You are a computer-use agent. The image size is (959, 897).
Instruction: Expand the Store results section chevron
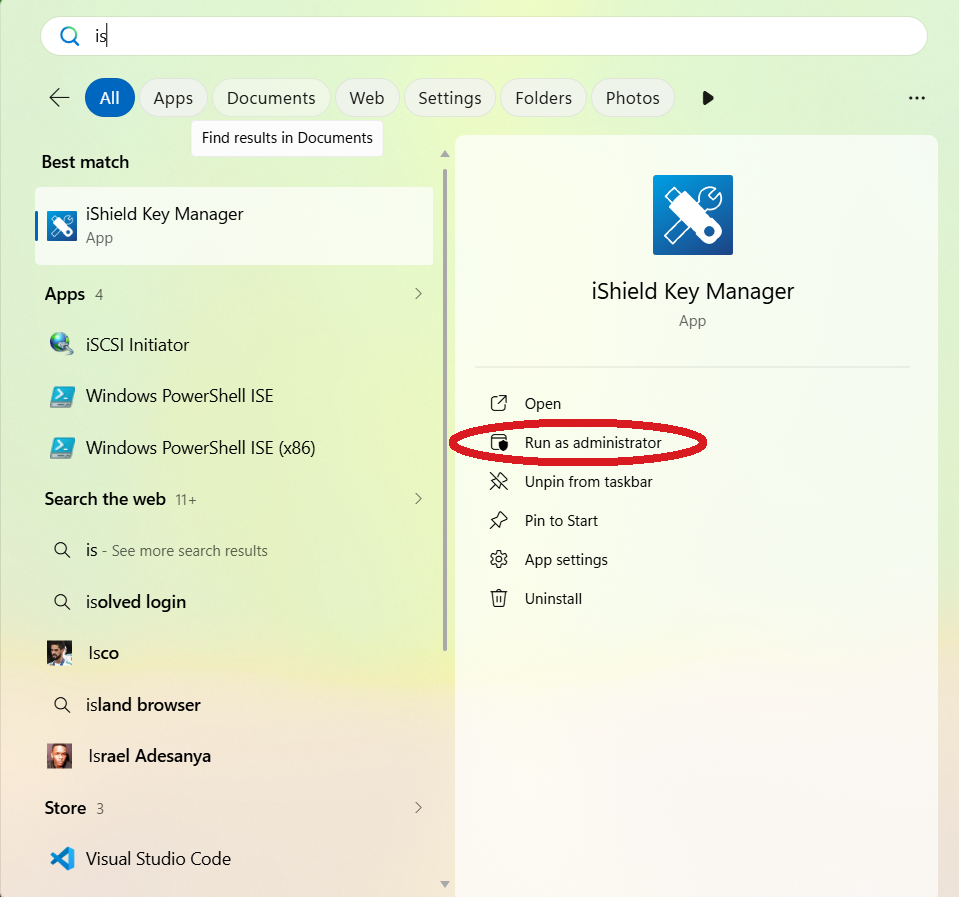(418, 808)
